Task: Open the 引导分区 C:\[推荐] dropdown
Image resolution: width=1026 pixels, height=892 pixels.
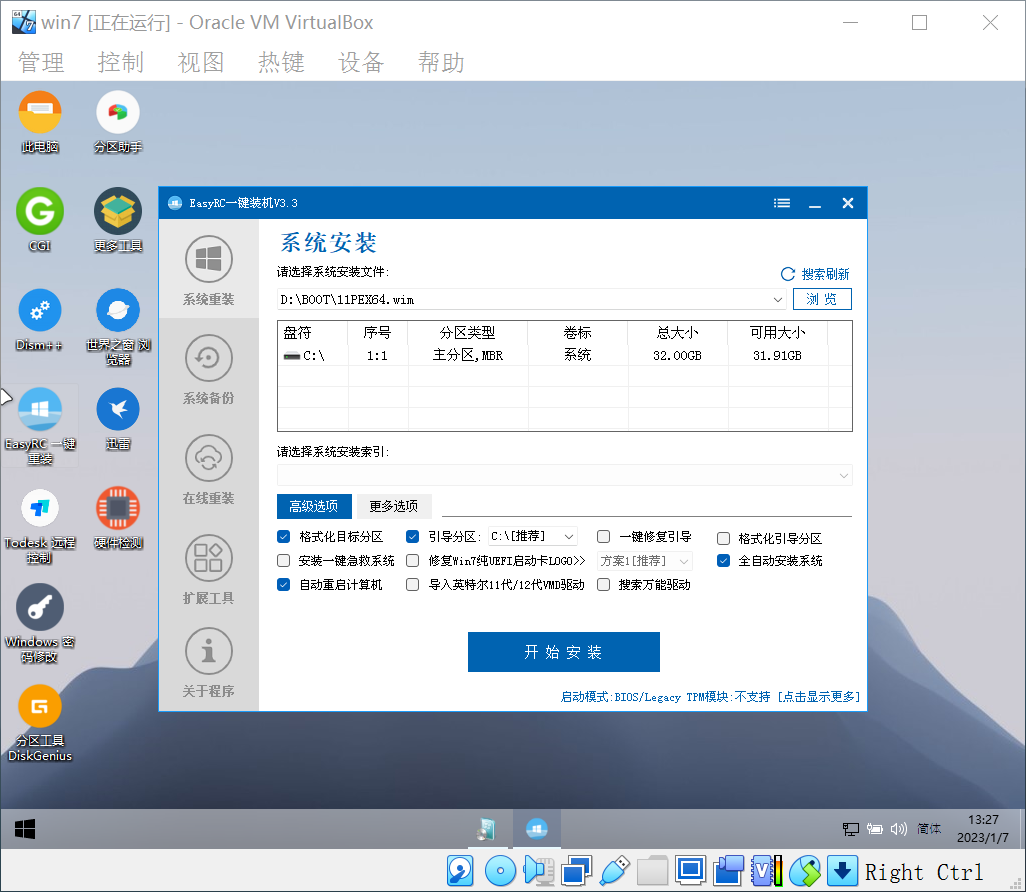Action: click(x=533, y=537)
